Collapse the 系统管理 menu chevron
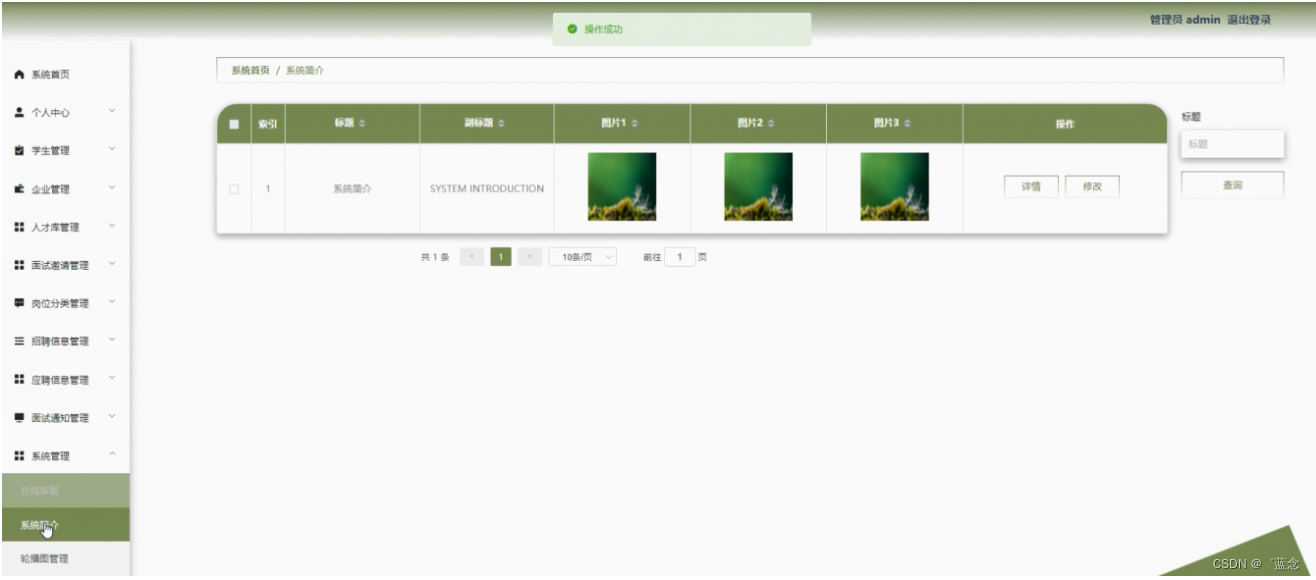 pos(112,455)
